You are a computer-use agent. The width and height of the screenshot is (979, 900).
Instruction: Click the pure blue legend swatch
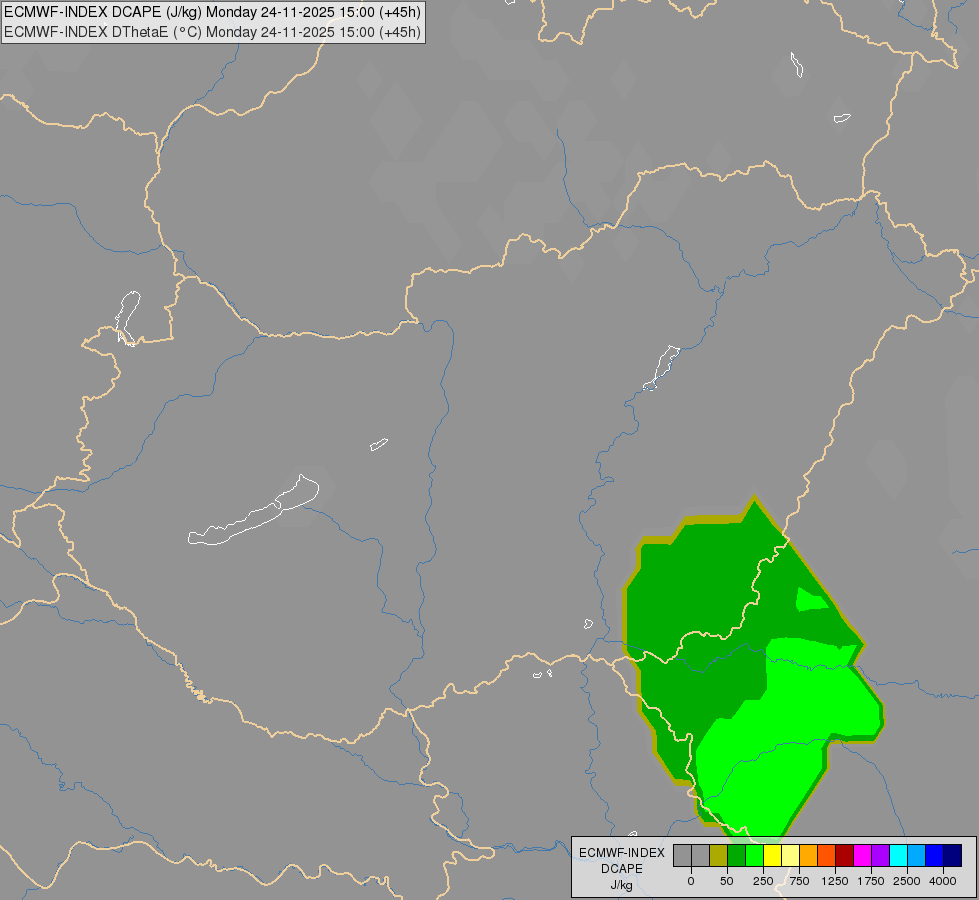[935, 856]
